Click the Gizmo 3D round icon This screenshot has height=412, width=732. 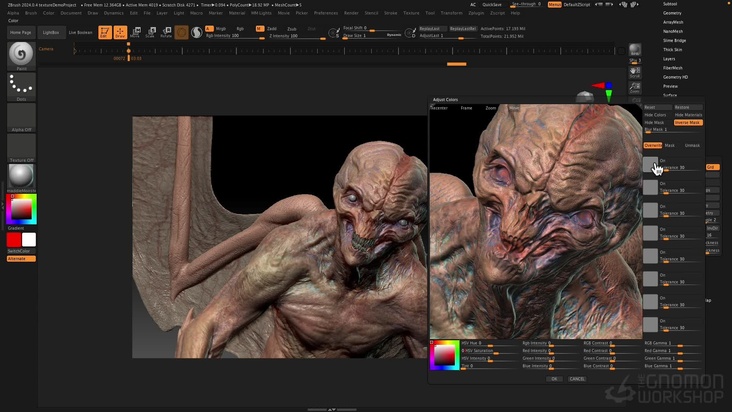(x=182, y=32)
